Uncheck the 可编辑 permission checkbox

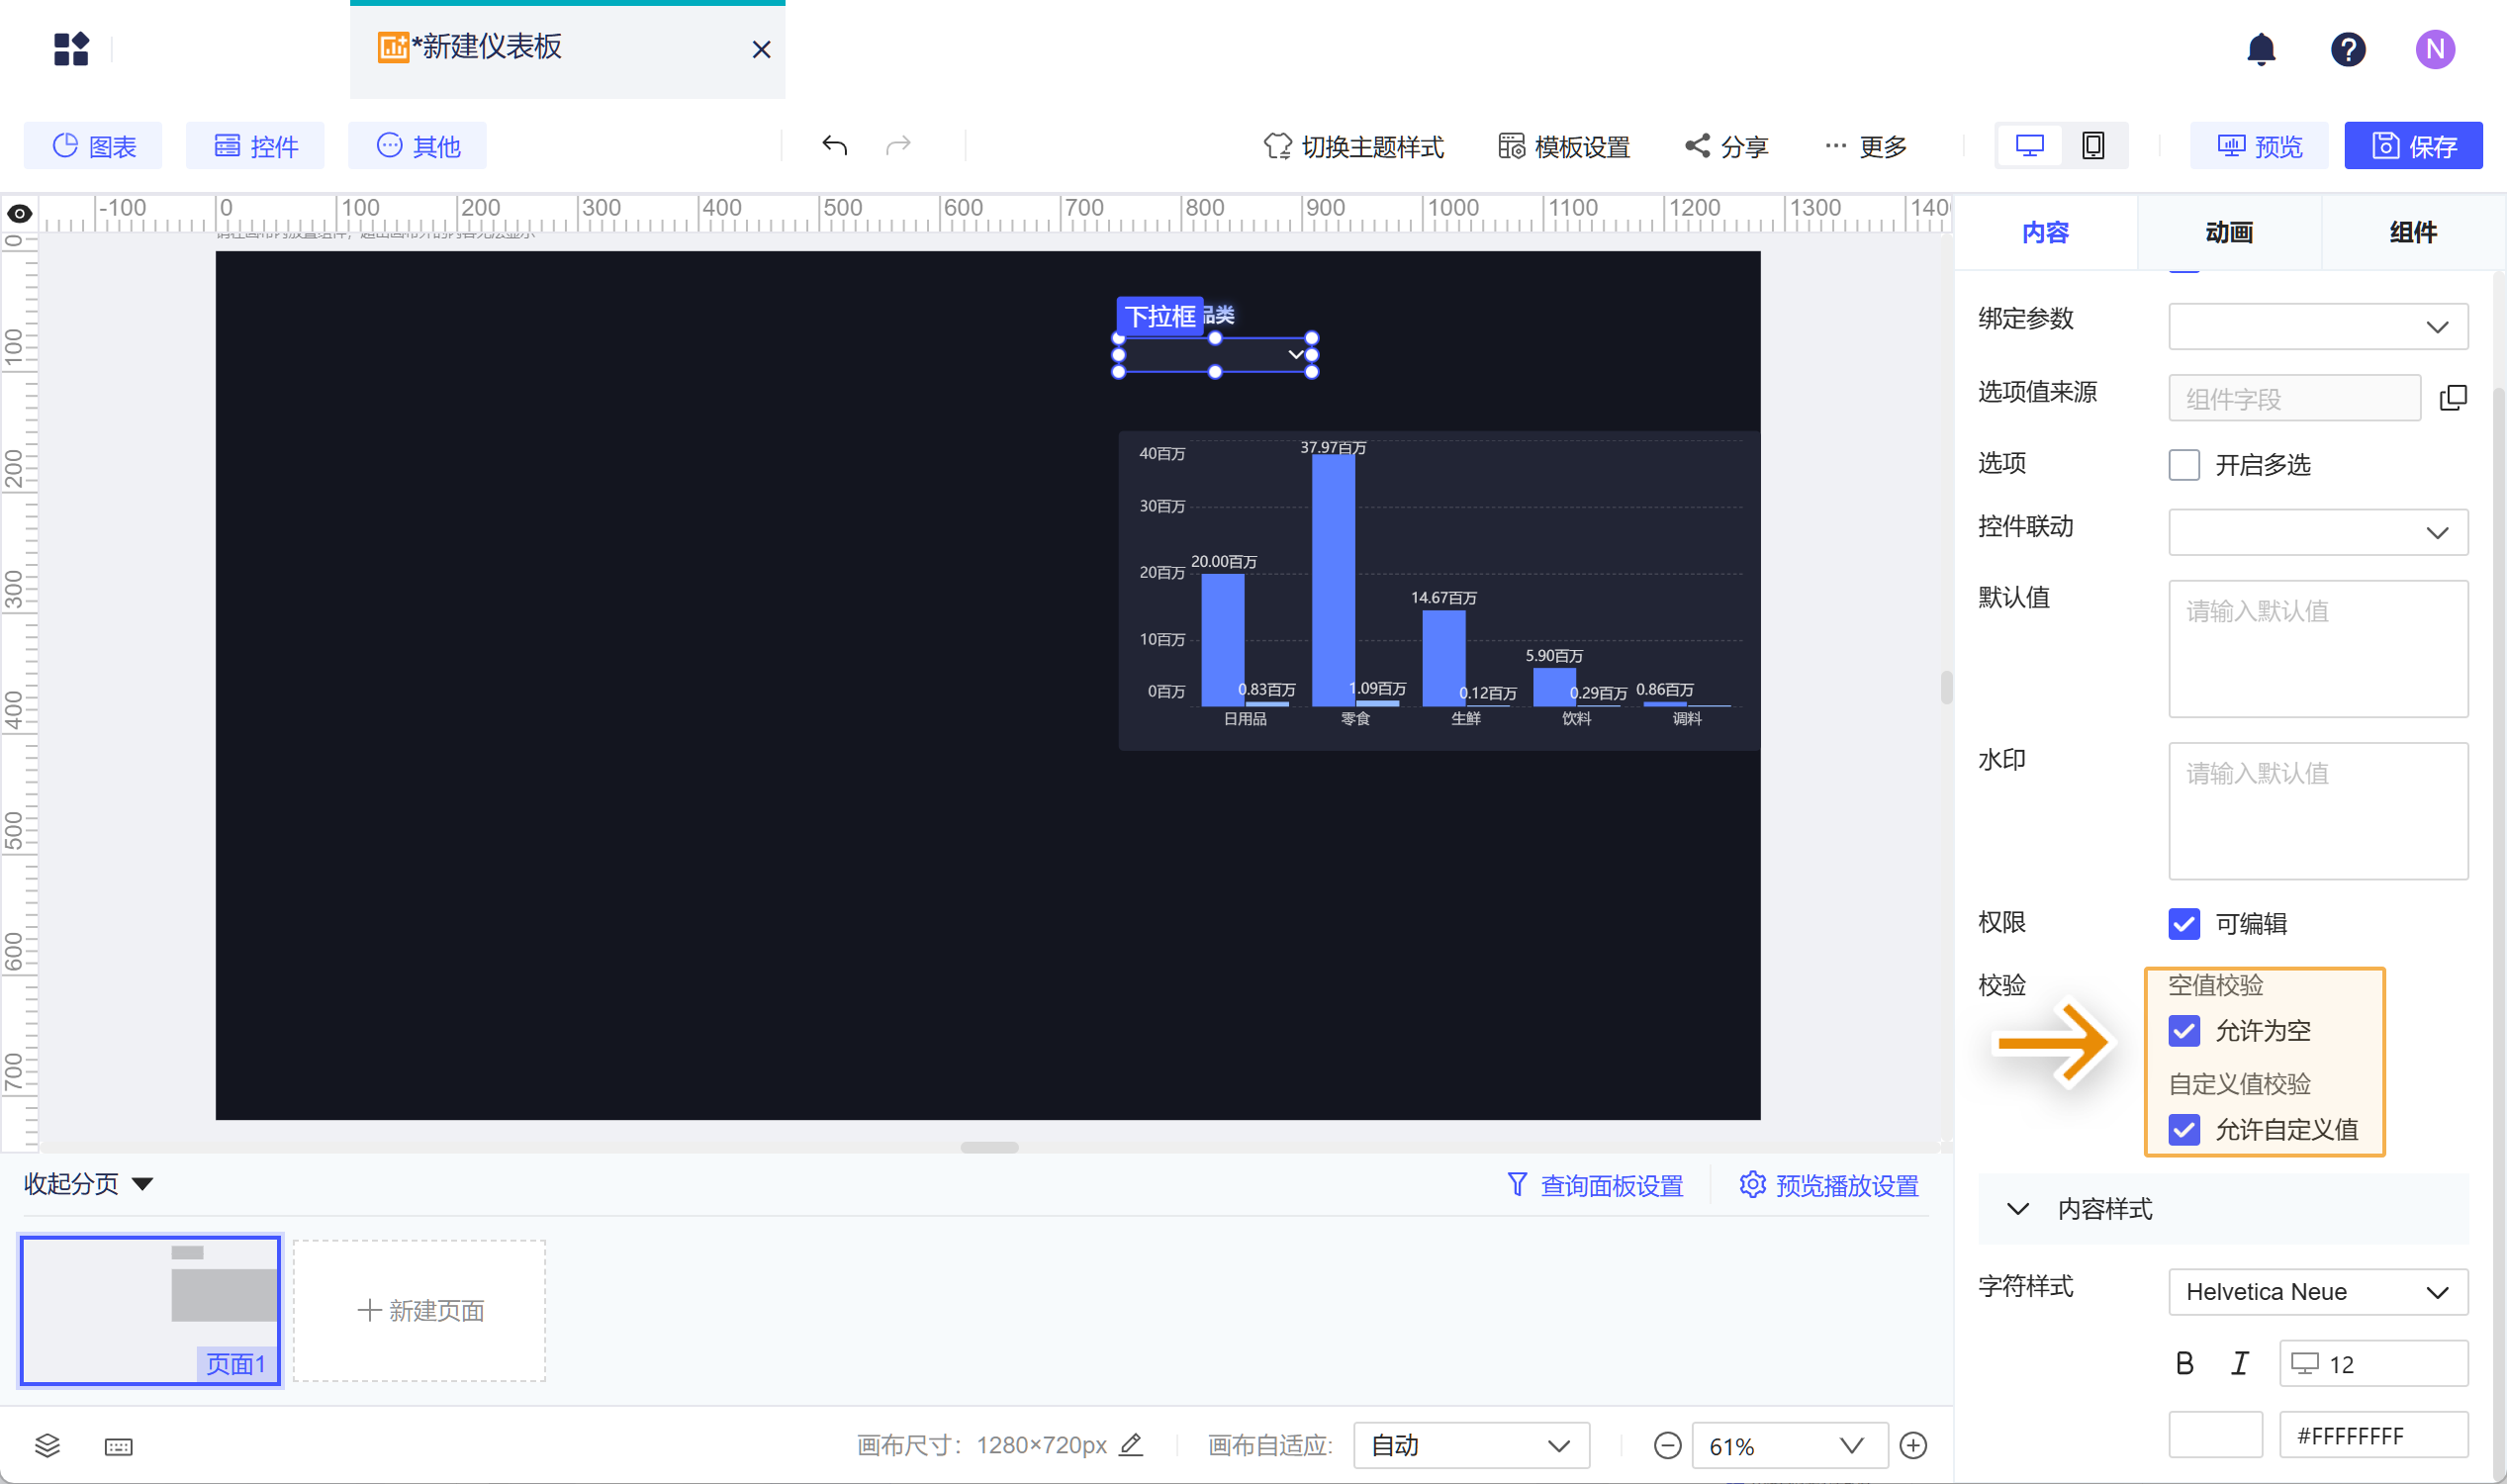2183,923
